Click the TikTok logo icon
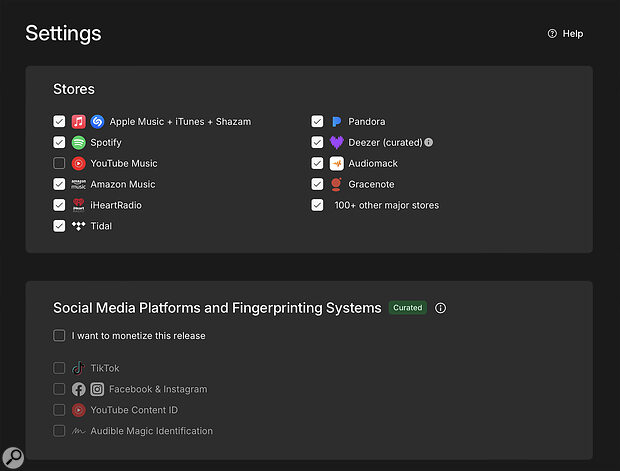Screen dimensions: 620x471 [78, 368]
